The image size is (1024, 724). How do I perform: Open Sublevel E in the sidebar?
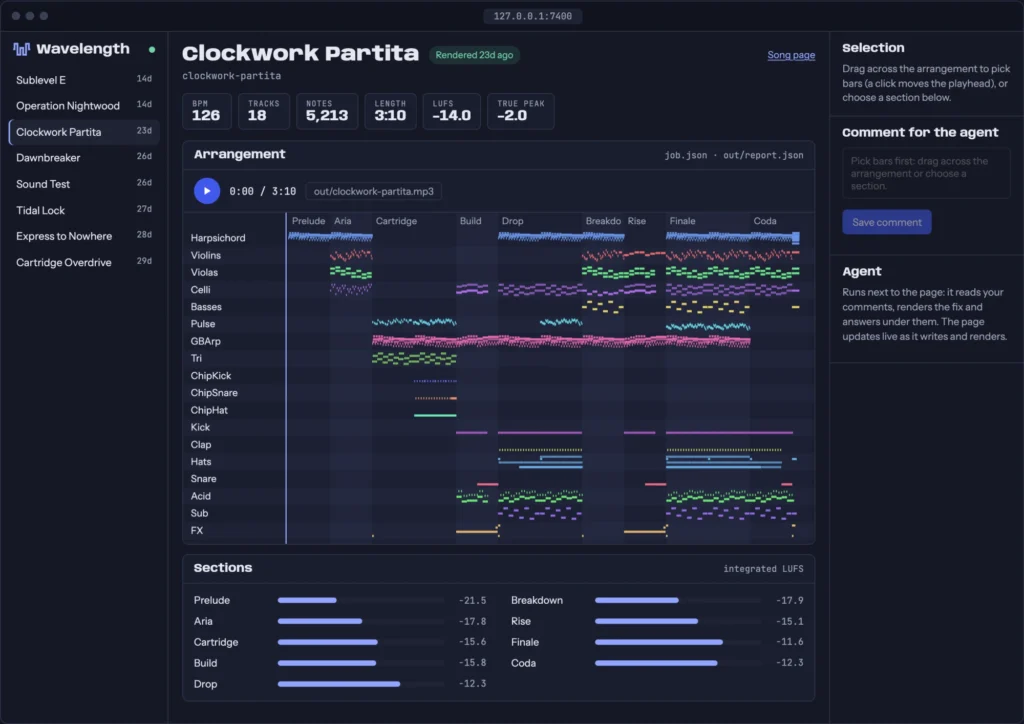84,80
